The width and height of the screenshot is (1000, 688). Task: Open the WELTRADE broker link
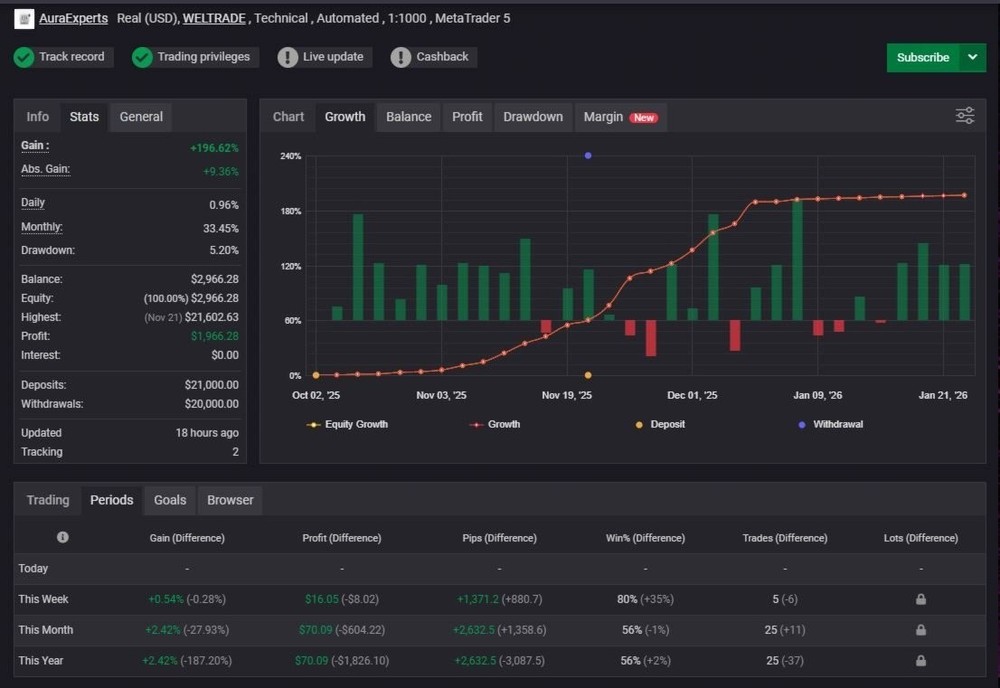(213, 18)
